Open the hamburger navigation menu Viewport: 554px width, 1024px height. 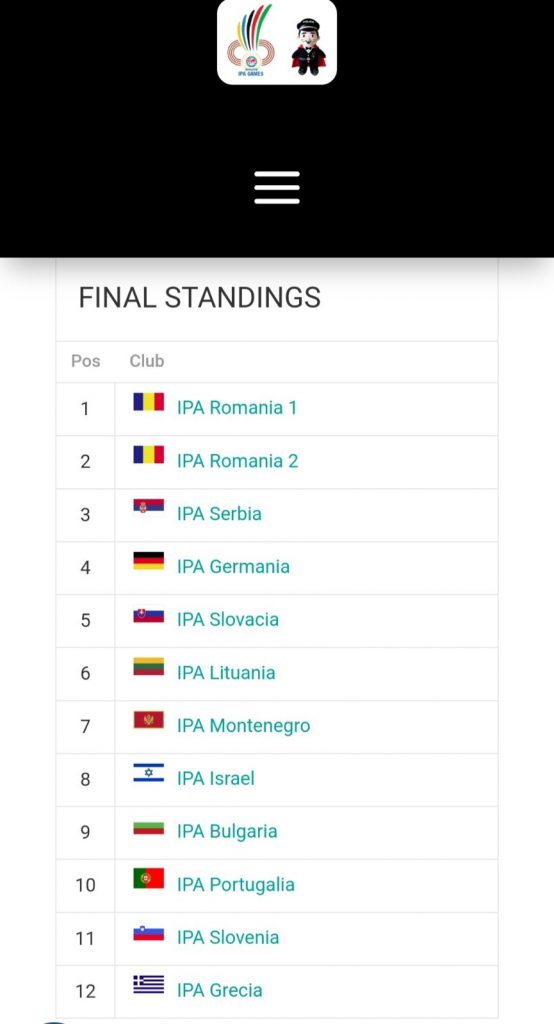pos(277,187)
